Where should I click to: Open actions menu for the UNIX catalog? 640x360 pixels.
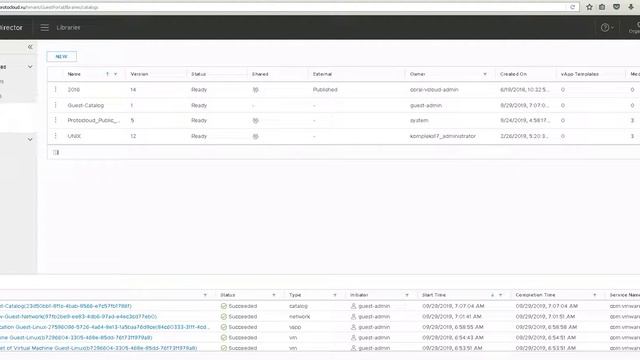click(56, 136)
